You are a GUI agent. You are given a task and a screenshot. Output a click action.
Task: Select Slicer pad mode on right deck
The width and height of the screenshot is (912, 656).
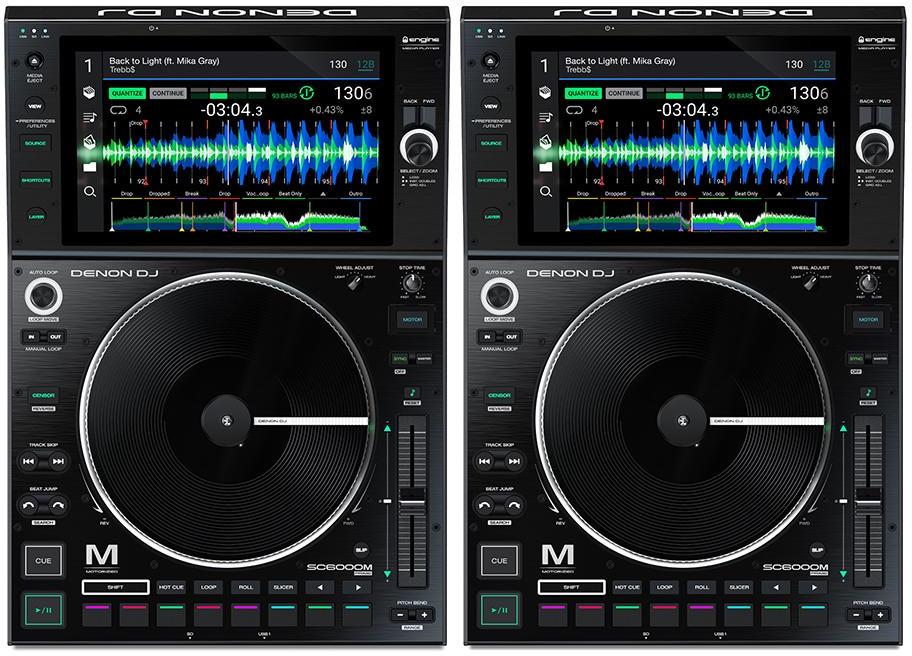click(x=739, y=587)
